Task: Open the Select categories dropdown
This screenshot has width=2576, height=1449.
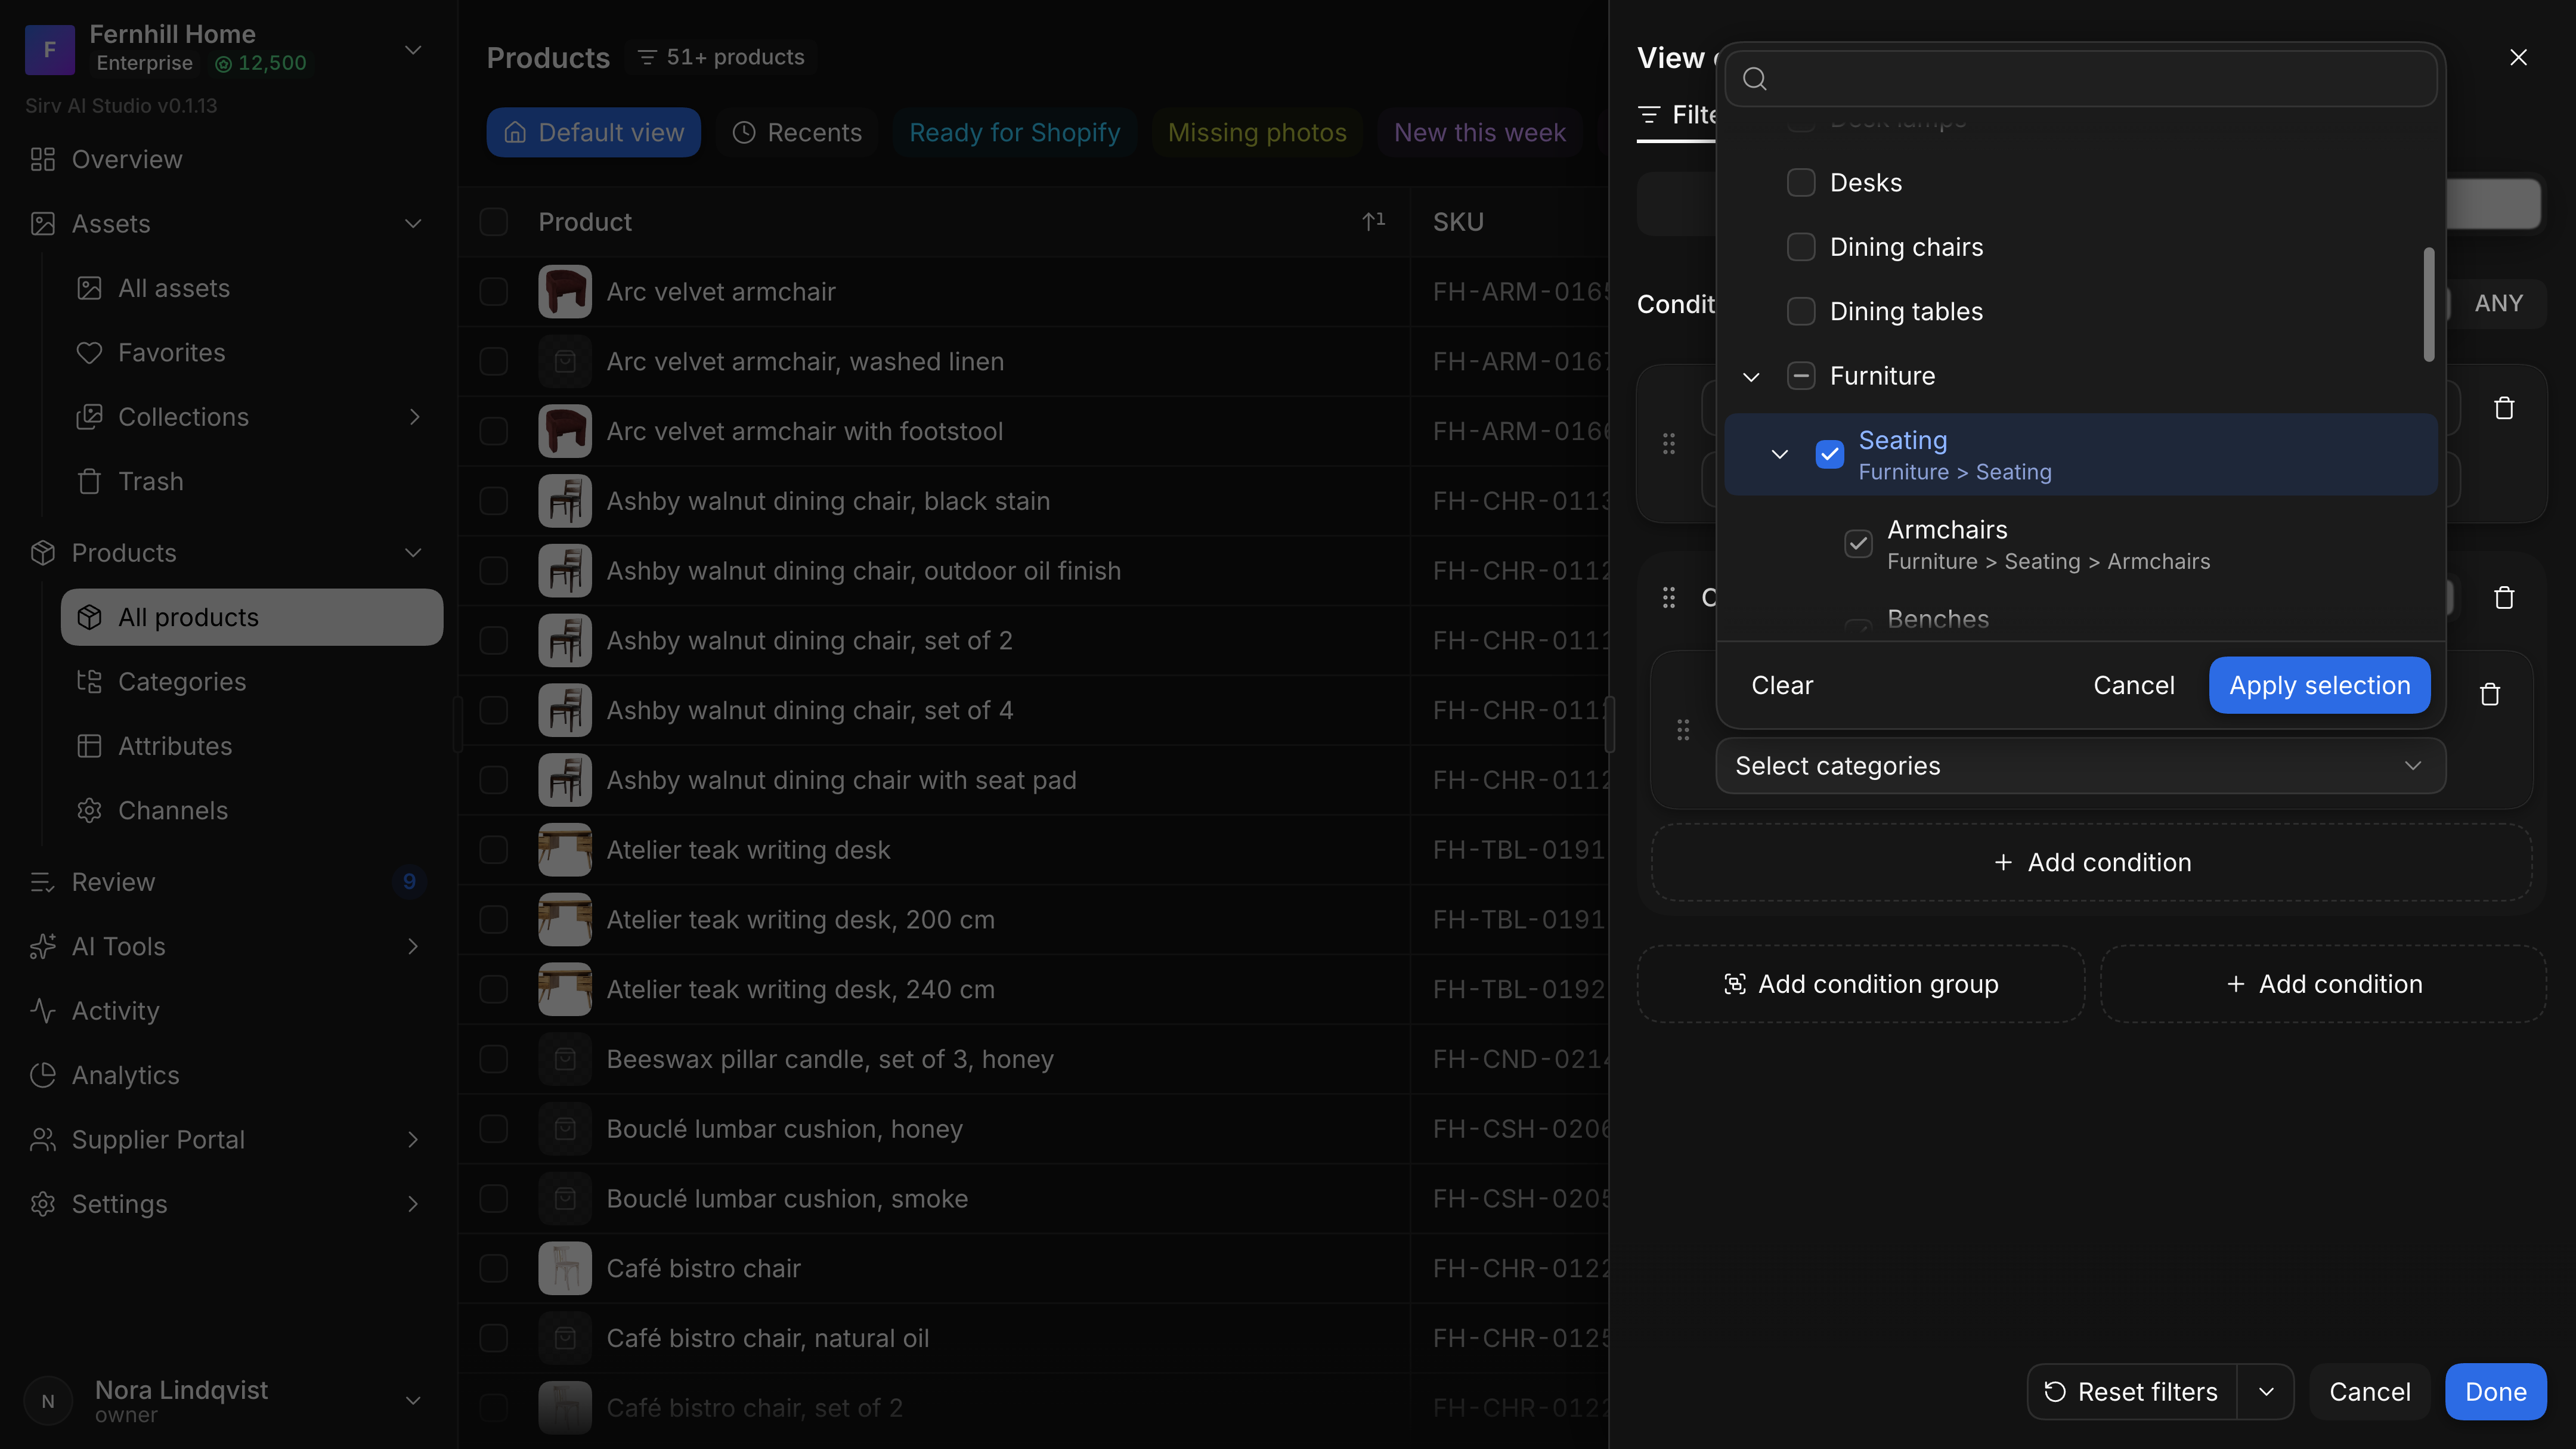Action: tap(2081, 766)
